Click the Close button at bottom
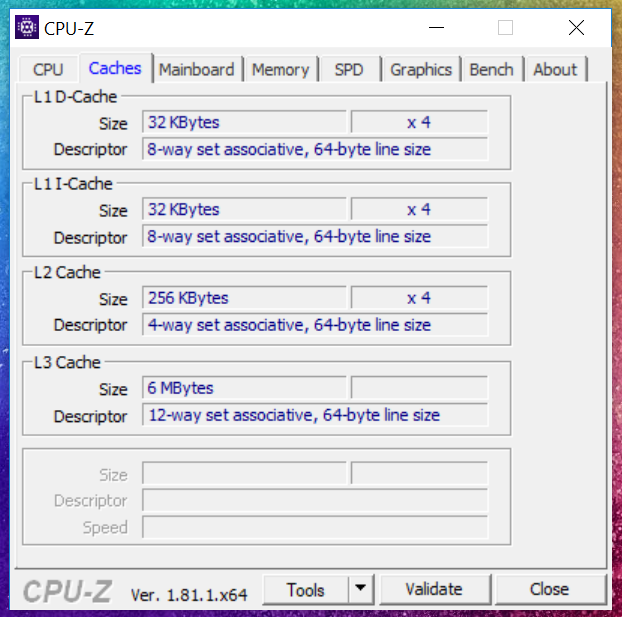This screenshot has height=617, width=622. point(550,589)
